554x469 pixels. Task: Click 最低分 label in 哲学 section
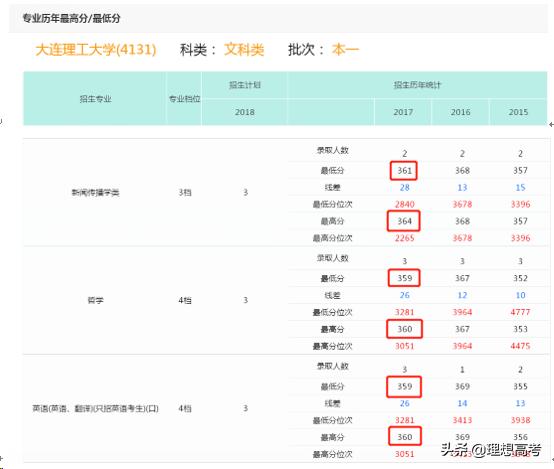click(x=332, y=279)
